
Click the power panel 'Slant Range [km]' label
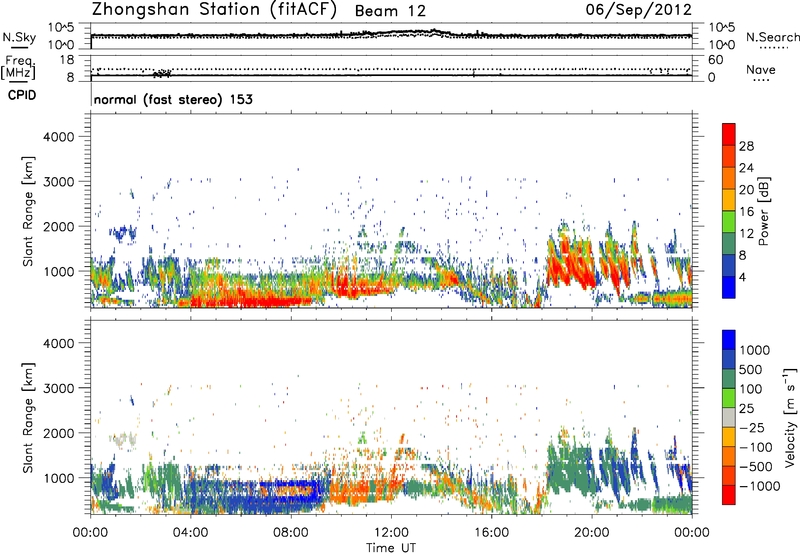[x=28, y=211]
